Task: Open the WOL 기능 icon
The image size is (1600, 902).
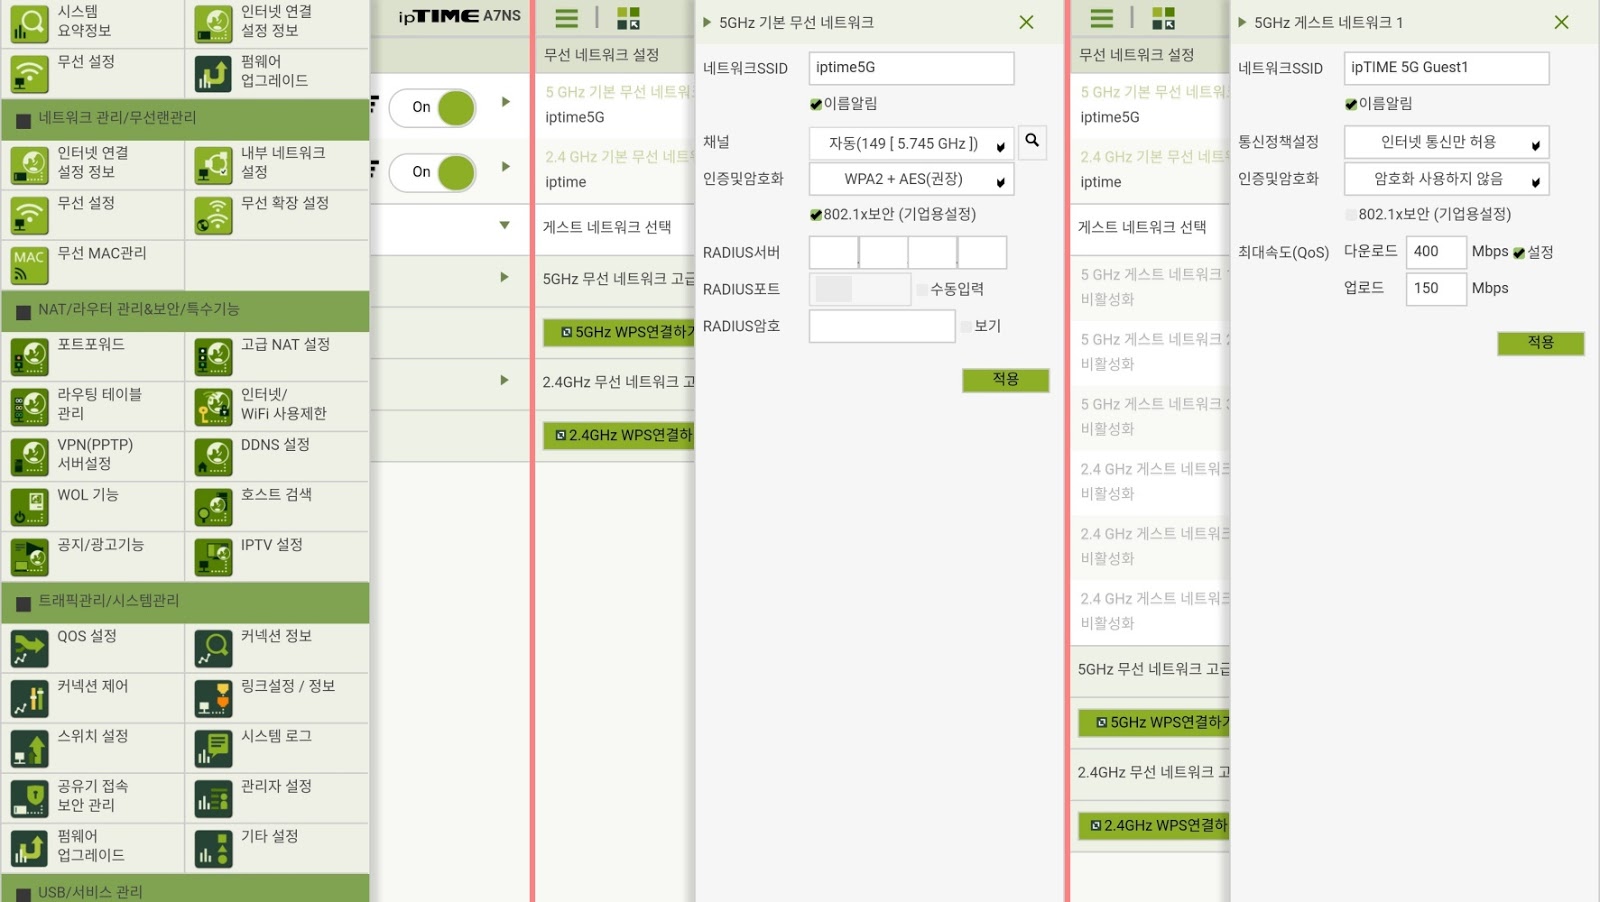Action: pyautogui.click(x=30, y=507)
